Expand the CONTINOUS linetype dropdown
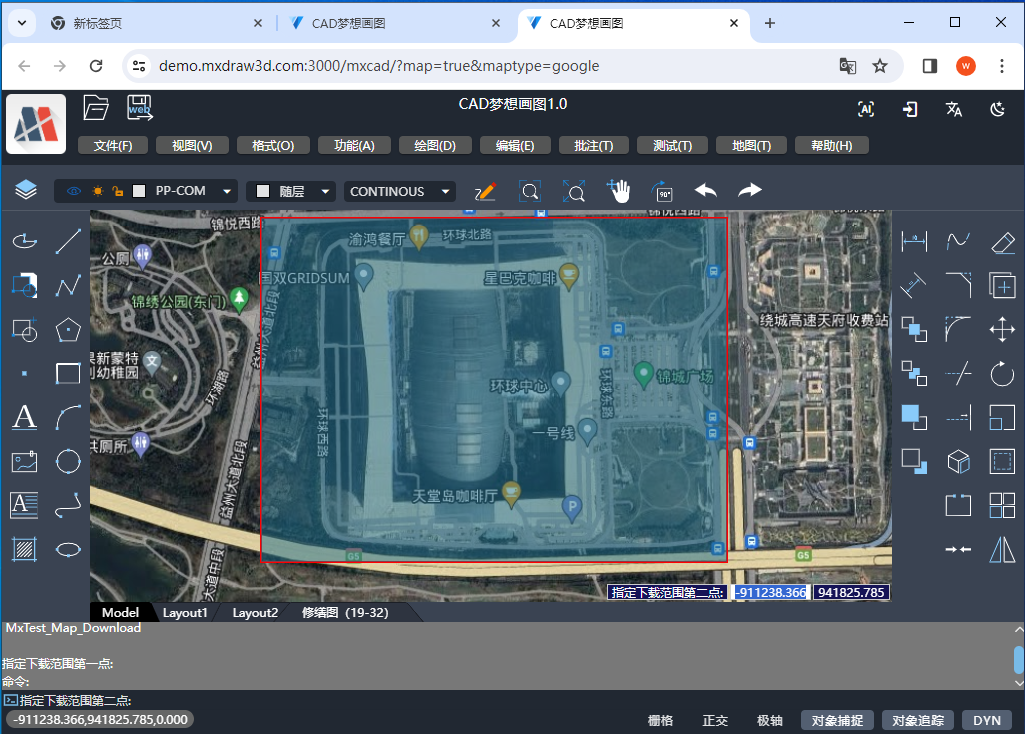The image size is (1025, 734). (445, 192)
